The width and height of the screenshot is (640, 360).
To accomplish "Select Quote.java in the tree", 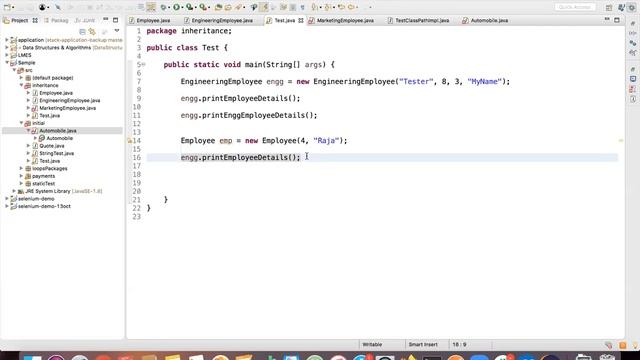I will coord(52,146).
